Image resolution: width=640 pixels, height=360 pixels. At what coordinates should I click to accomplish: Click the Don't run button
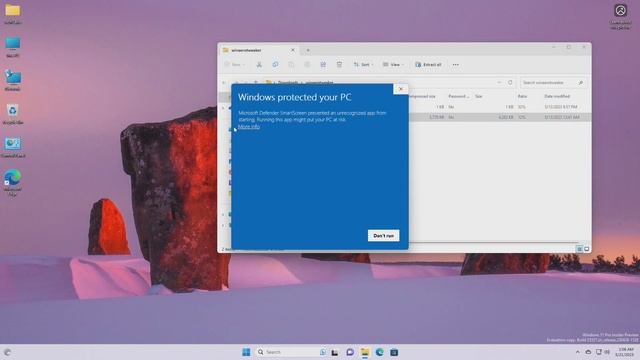tap(383, 236)
